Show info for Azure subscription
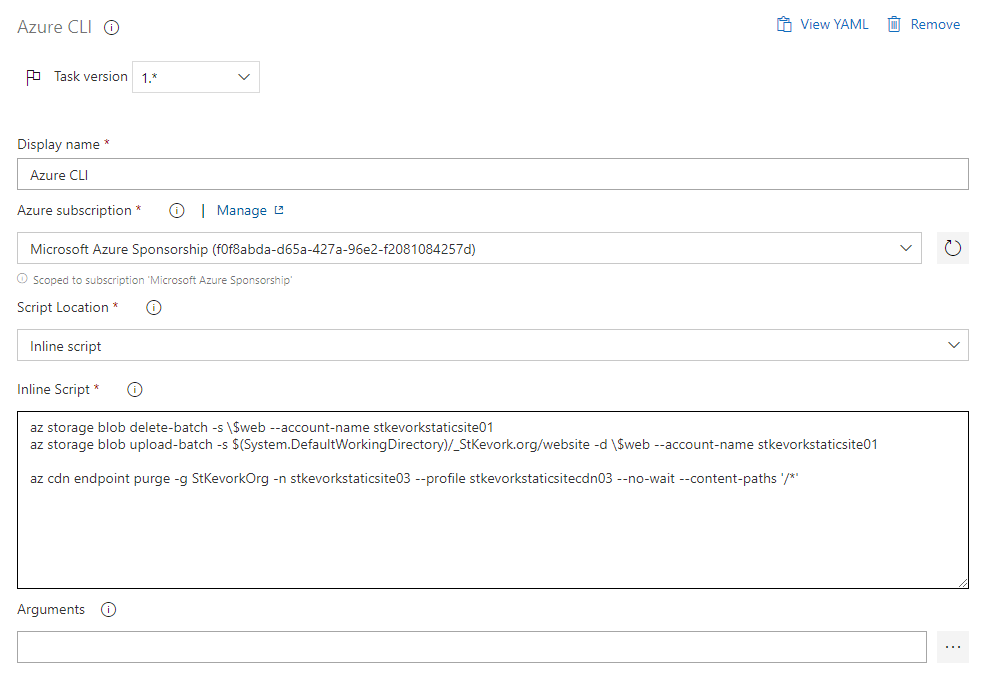 pos(177,211)
